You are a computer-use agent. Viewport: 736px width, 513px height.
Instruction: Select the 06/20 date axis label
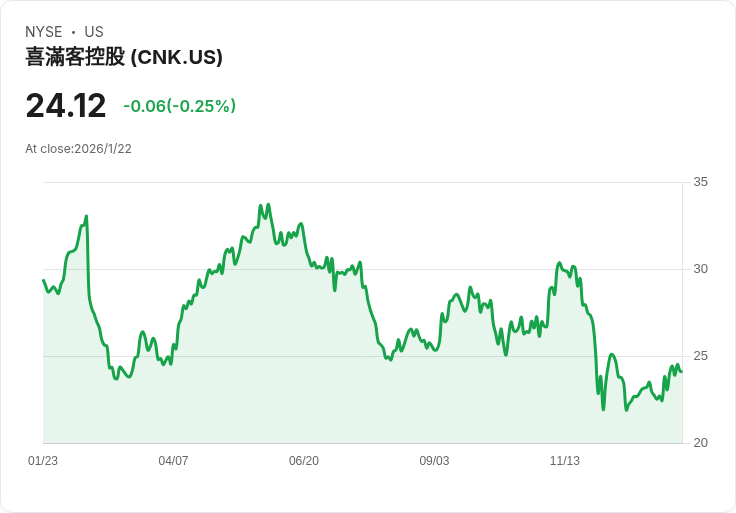pyautogui.click(x=304, y=461)
